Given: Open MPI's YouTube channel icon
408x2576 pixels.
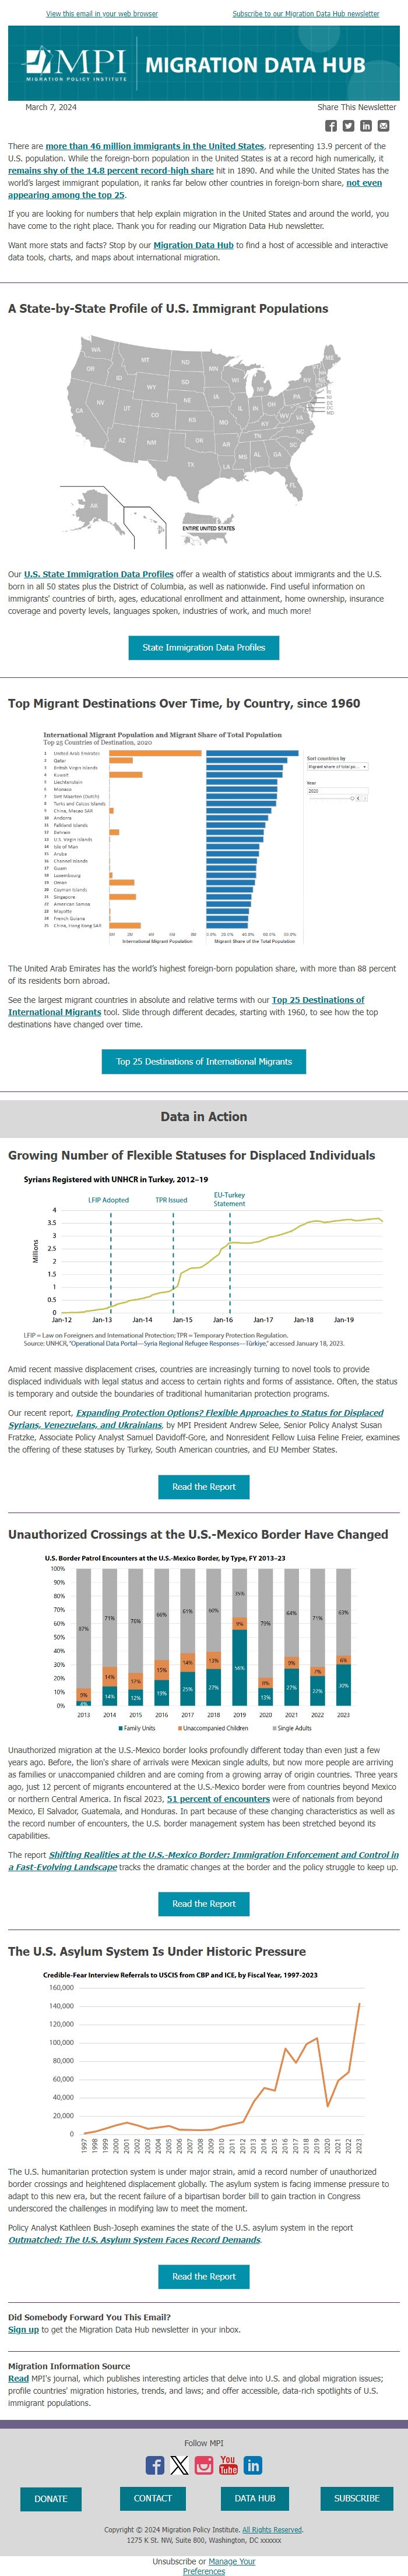Looking at the screenshot, I should click(228, 2465).
